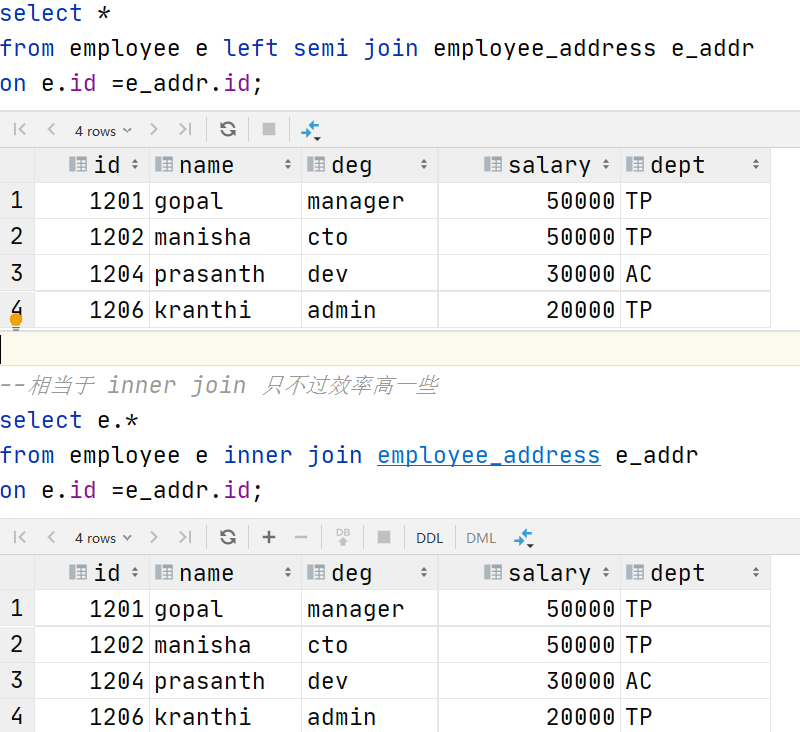Sort lower table by deg column
This screenshot has height=732, width=800.
424,573
